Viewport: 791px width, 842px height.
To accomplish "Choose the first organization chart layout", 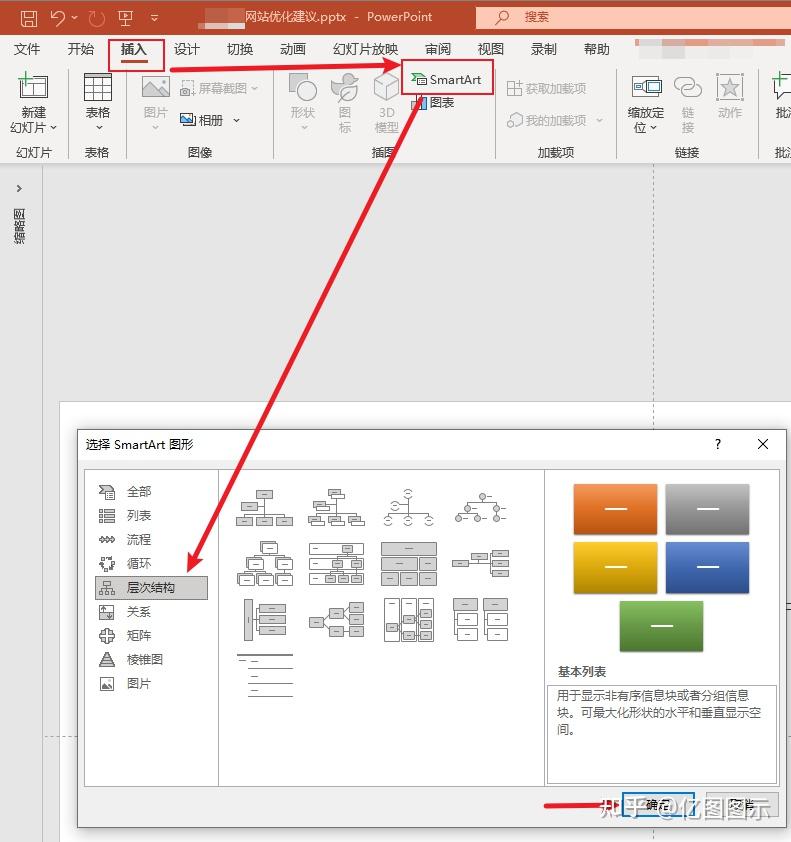I will 265,507.
